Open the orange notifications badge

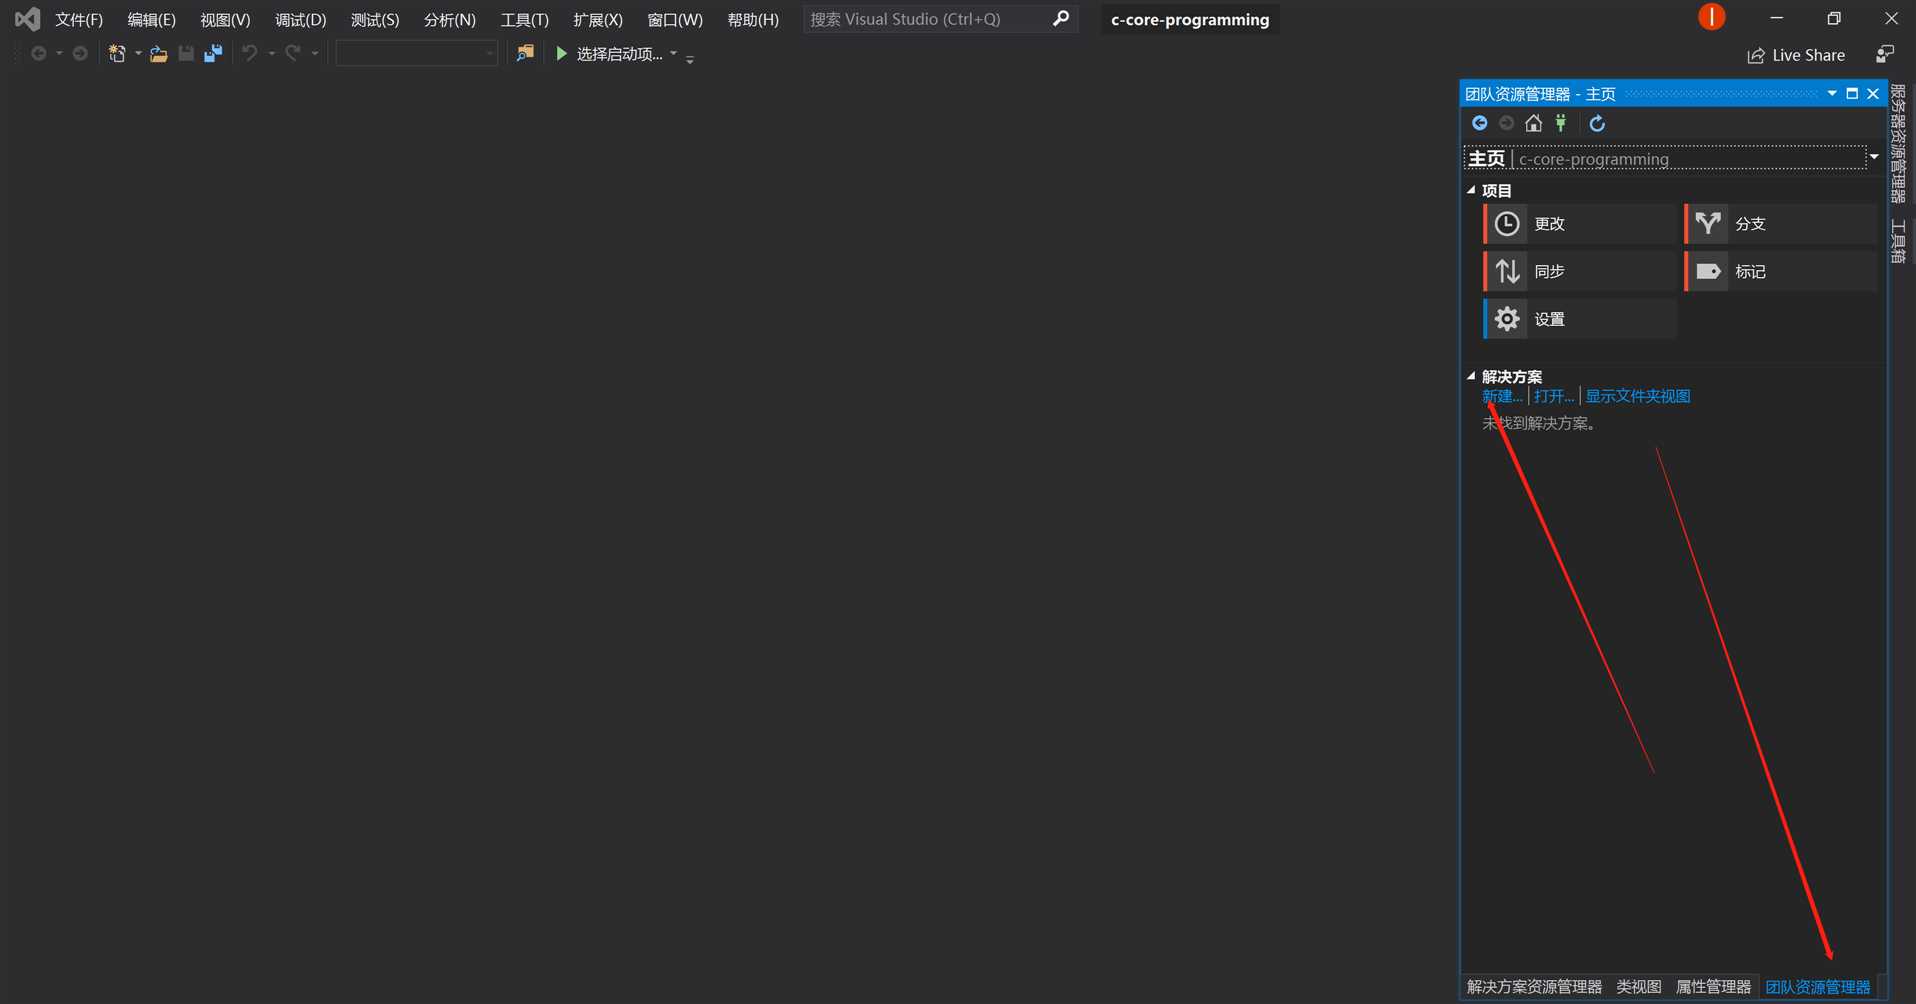pos(1711,17)
